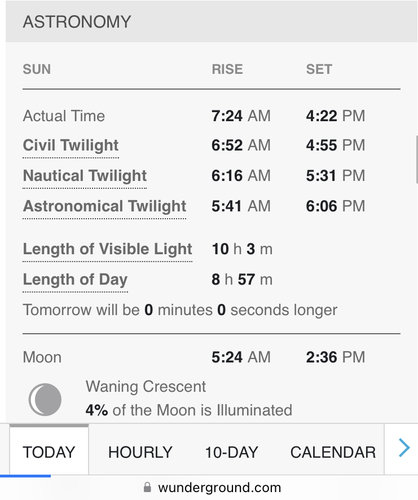418x500 pixels.
Task: Click the RISE column header
Action: (227, 69)
